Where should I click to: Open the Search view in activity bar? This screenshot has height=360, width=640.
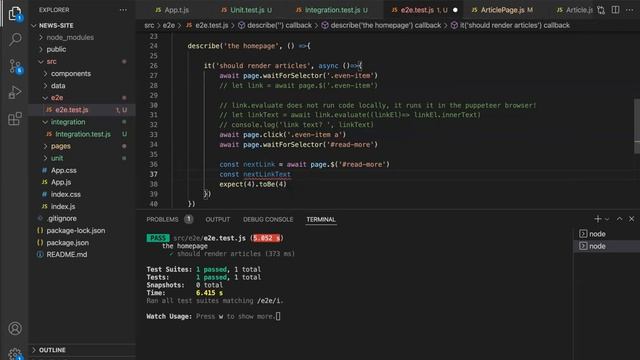click(15, 40)
